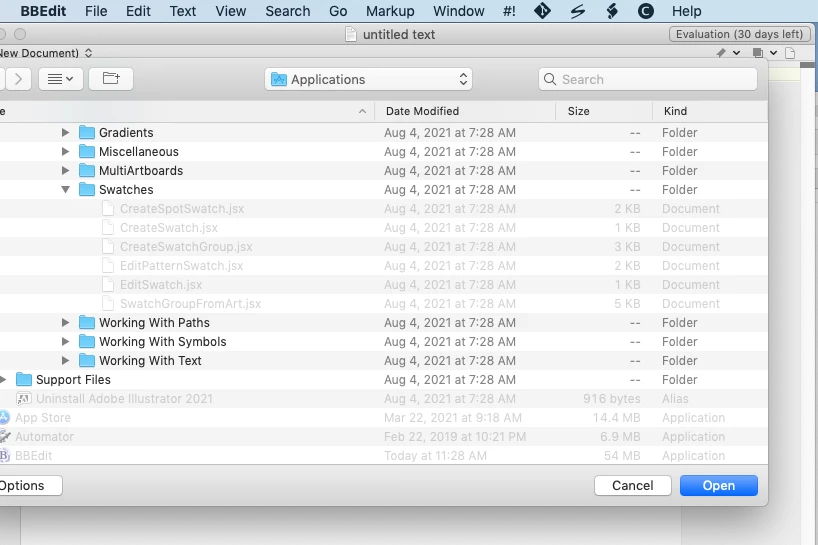Click the Cancel button
This screenshot has height=545, width=818.
632,486
